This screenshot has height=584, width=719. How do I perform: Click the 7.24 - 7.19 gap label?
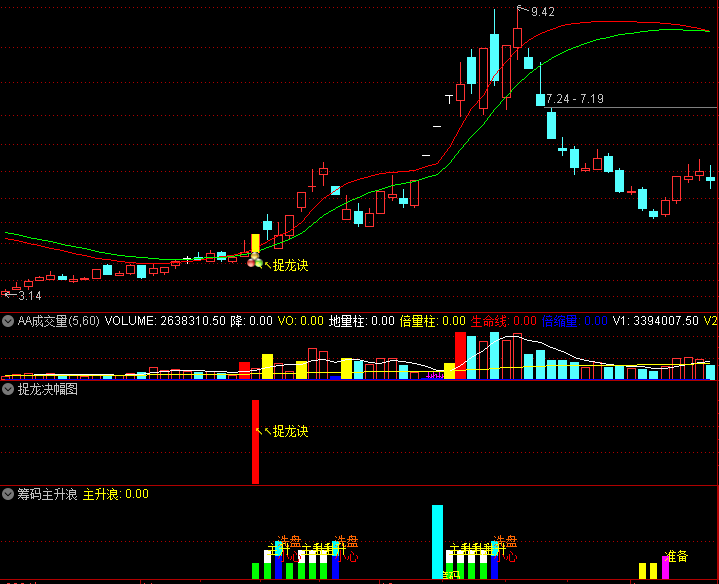[575, 99]
